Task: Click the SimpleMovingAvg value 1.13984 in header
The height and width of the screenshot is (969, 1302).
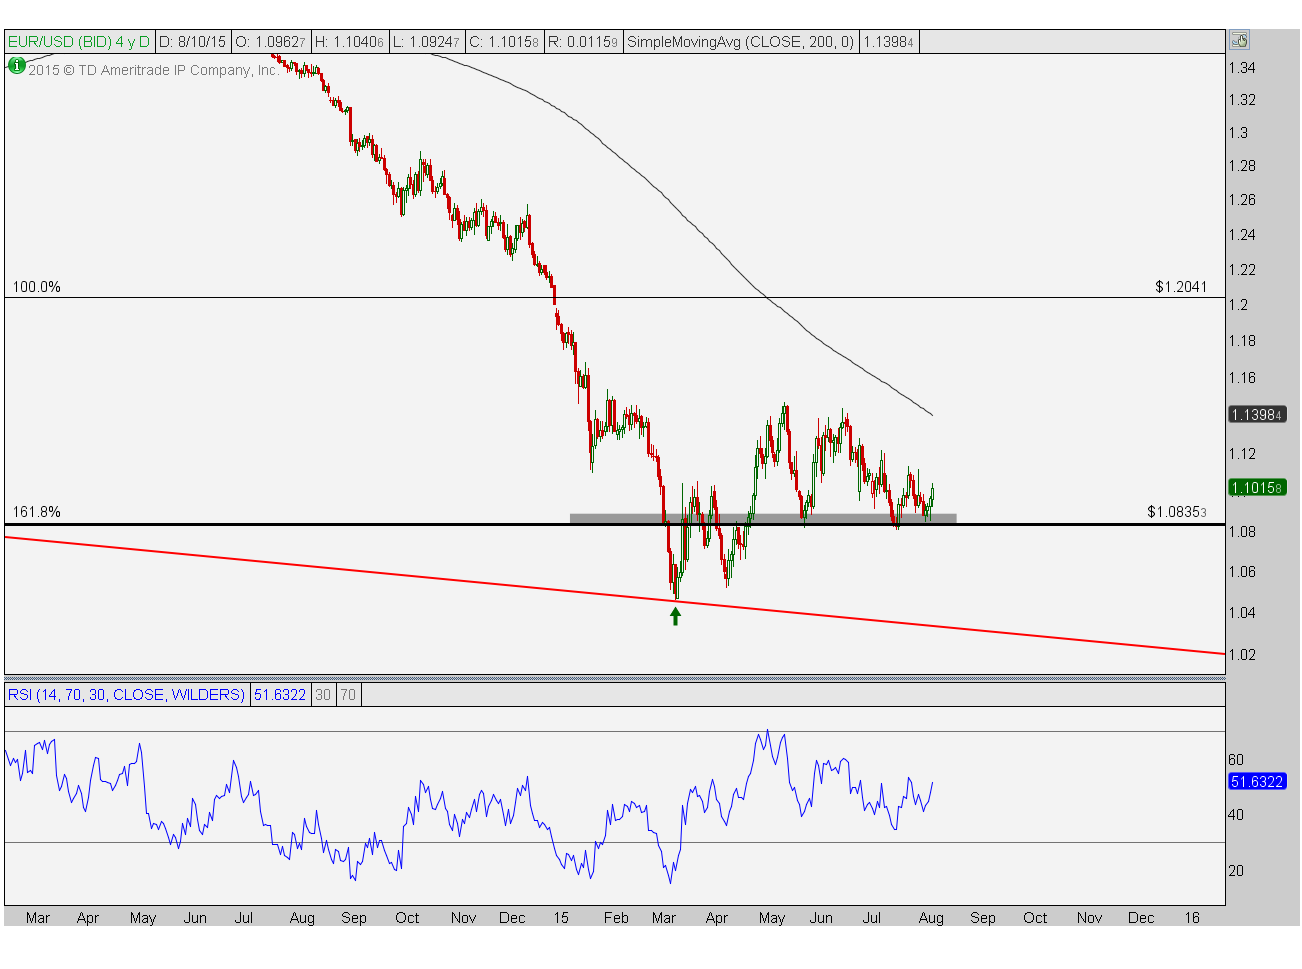Action: pos(888,42)
